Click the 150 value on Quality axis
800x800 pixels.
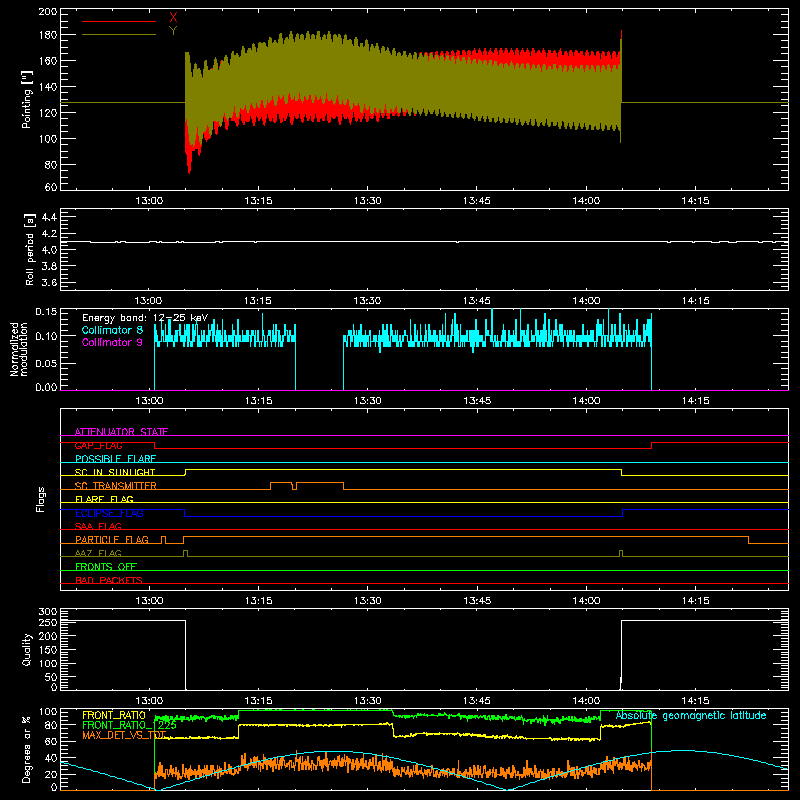48,650
